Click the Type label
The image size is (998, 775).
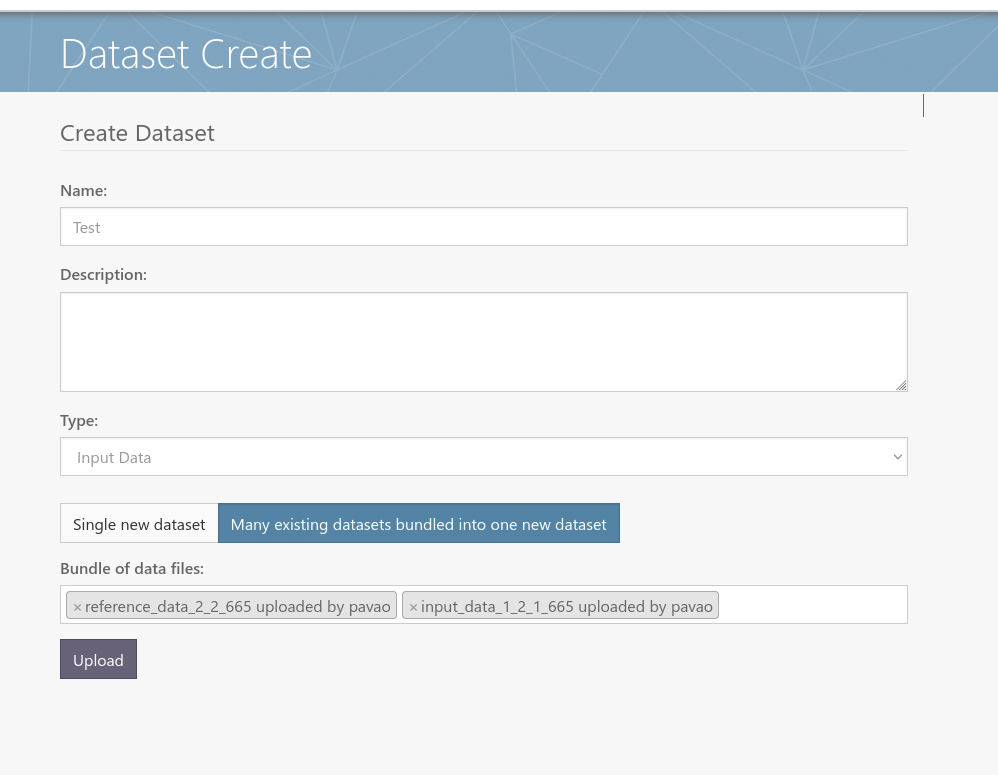point(79,421)
